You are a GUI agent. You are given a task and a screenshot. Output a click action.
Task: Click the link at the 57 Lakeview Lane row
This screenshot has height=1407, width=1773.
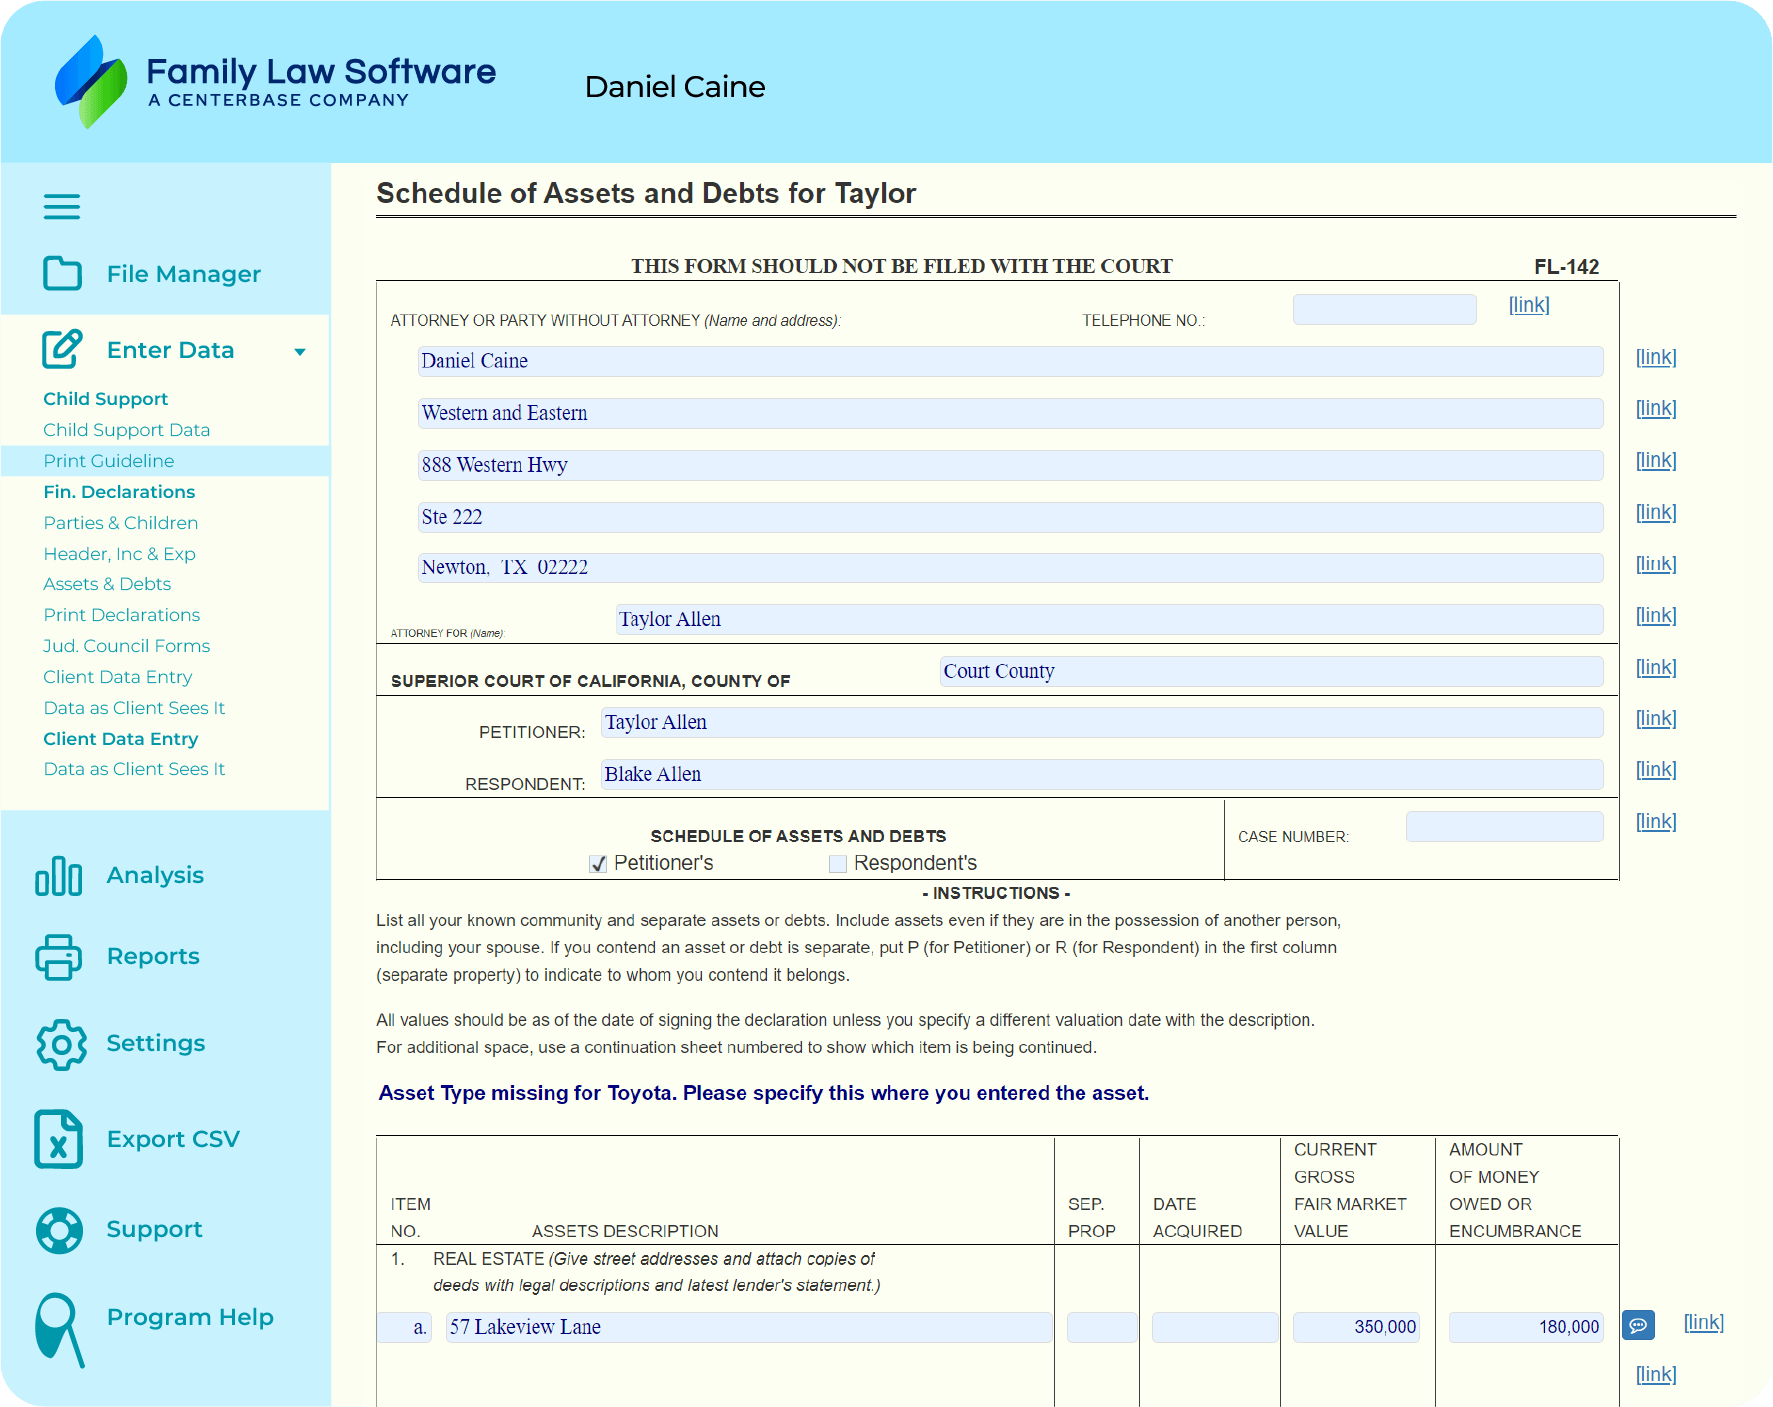1703,1322
